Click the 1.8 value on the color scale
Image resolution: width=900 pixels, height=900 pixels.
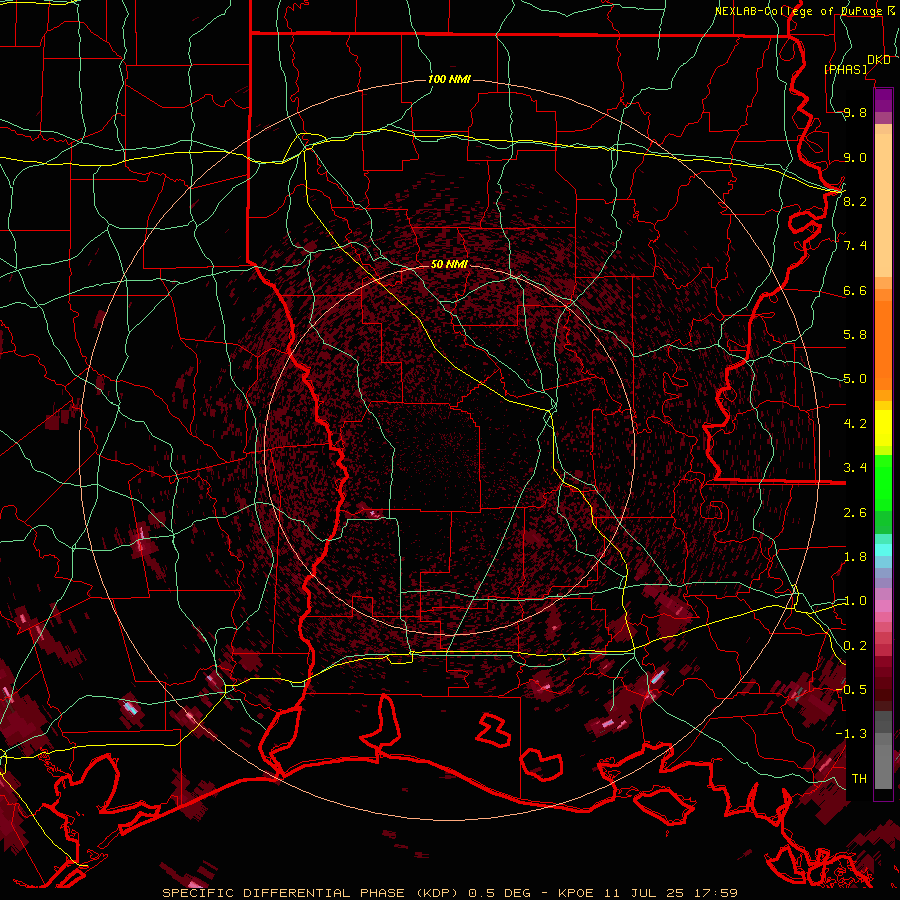click(855, 557)
